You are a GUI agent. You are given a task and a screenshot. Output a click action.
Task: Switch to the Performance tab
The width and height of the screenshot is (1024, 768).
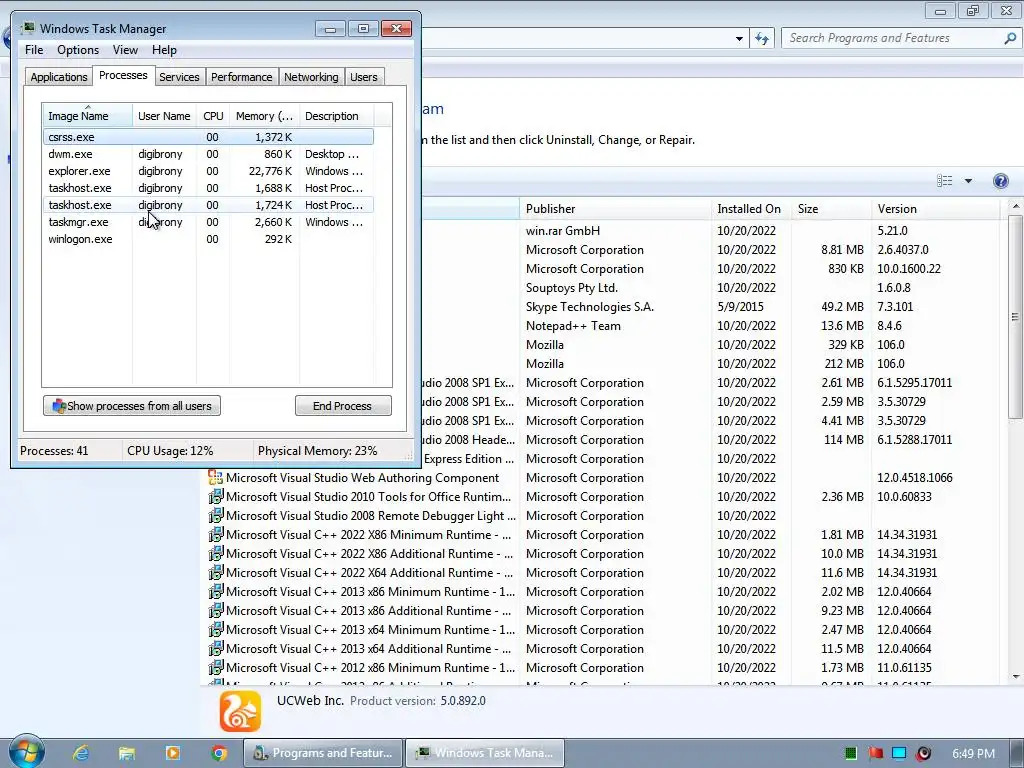pyautogui.click(x=241, y=77)
